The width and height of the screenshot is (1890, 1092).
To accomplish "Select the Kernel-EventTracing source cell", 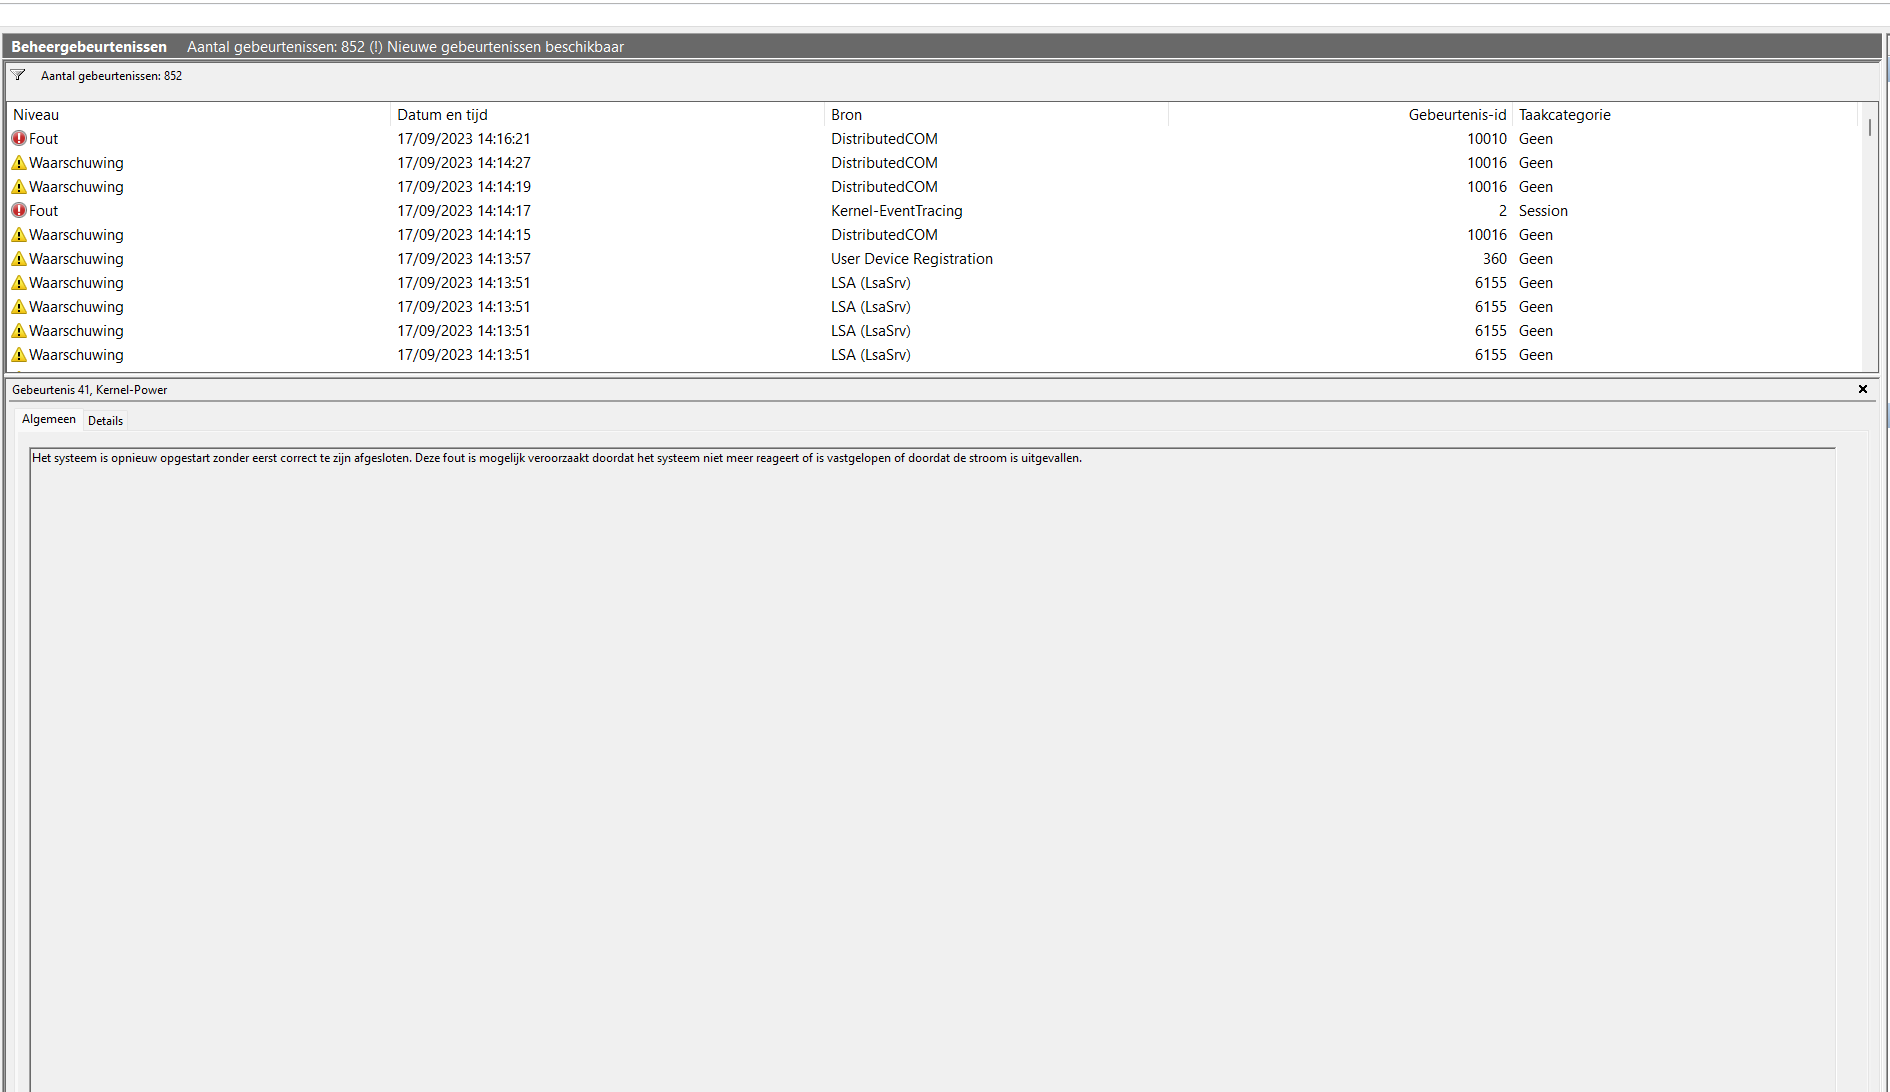I will click(x=897, y=211).
